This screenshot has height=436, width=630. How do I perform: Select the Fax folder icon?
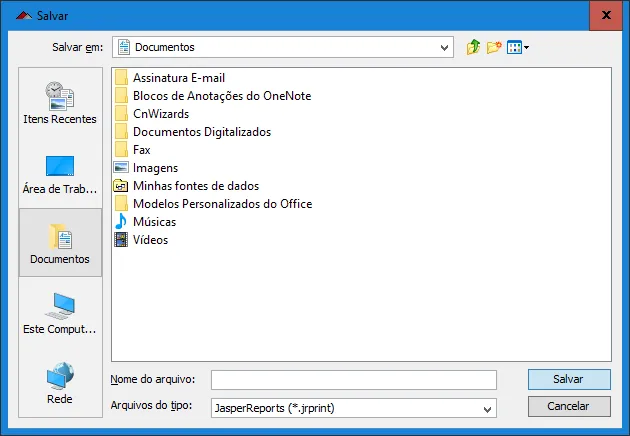(121, 150)
